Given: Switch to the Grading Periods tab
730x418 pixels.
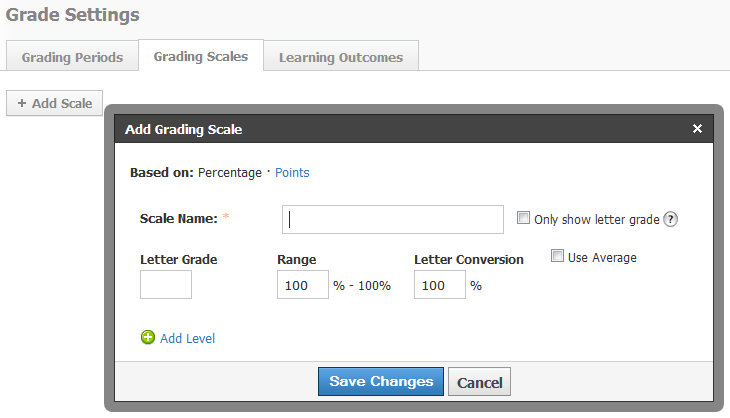Looking at the screenshot, I should [72, 57].
